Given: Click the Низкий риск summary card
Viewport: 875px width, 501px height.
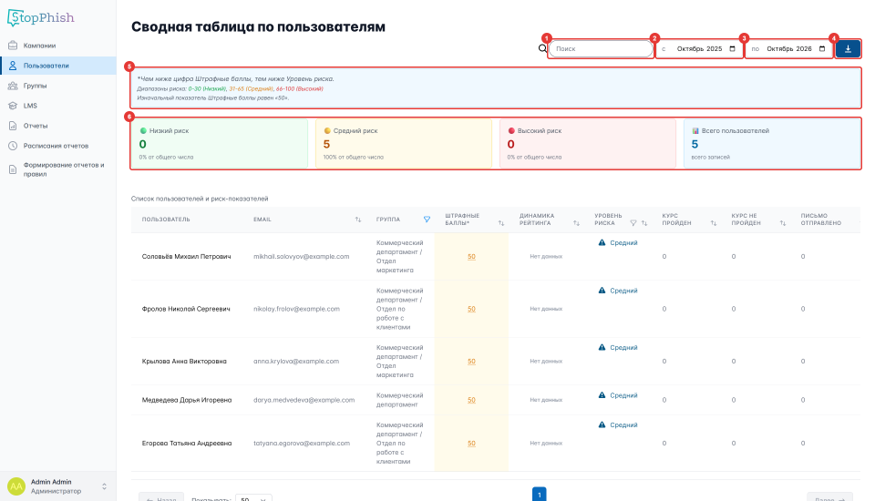Looking at the screenshot, I should coord(219,143).
